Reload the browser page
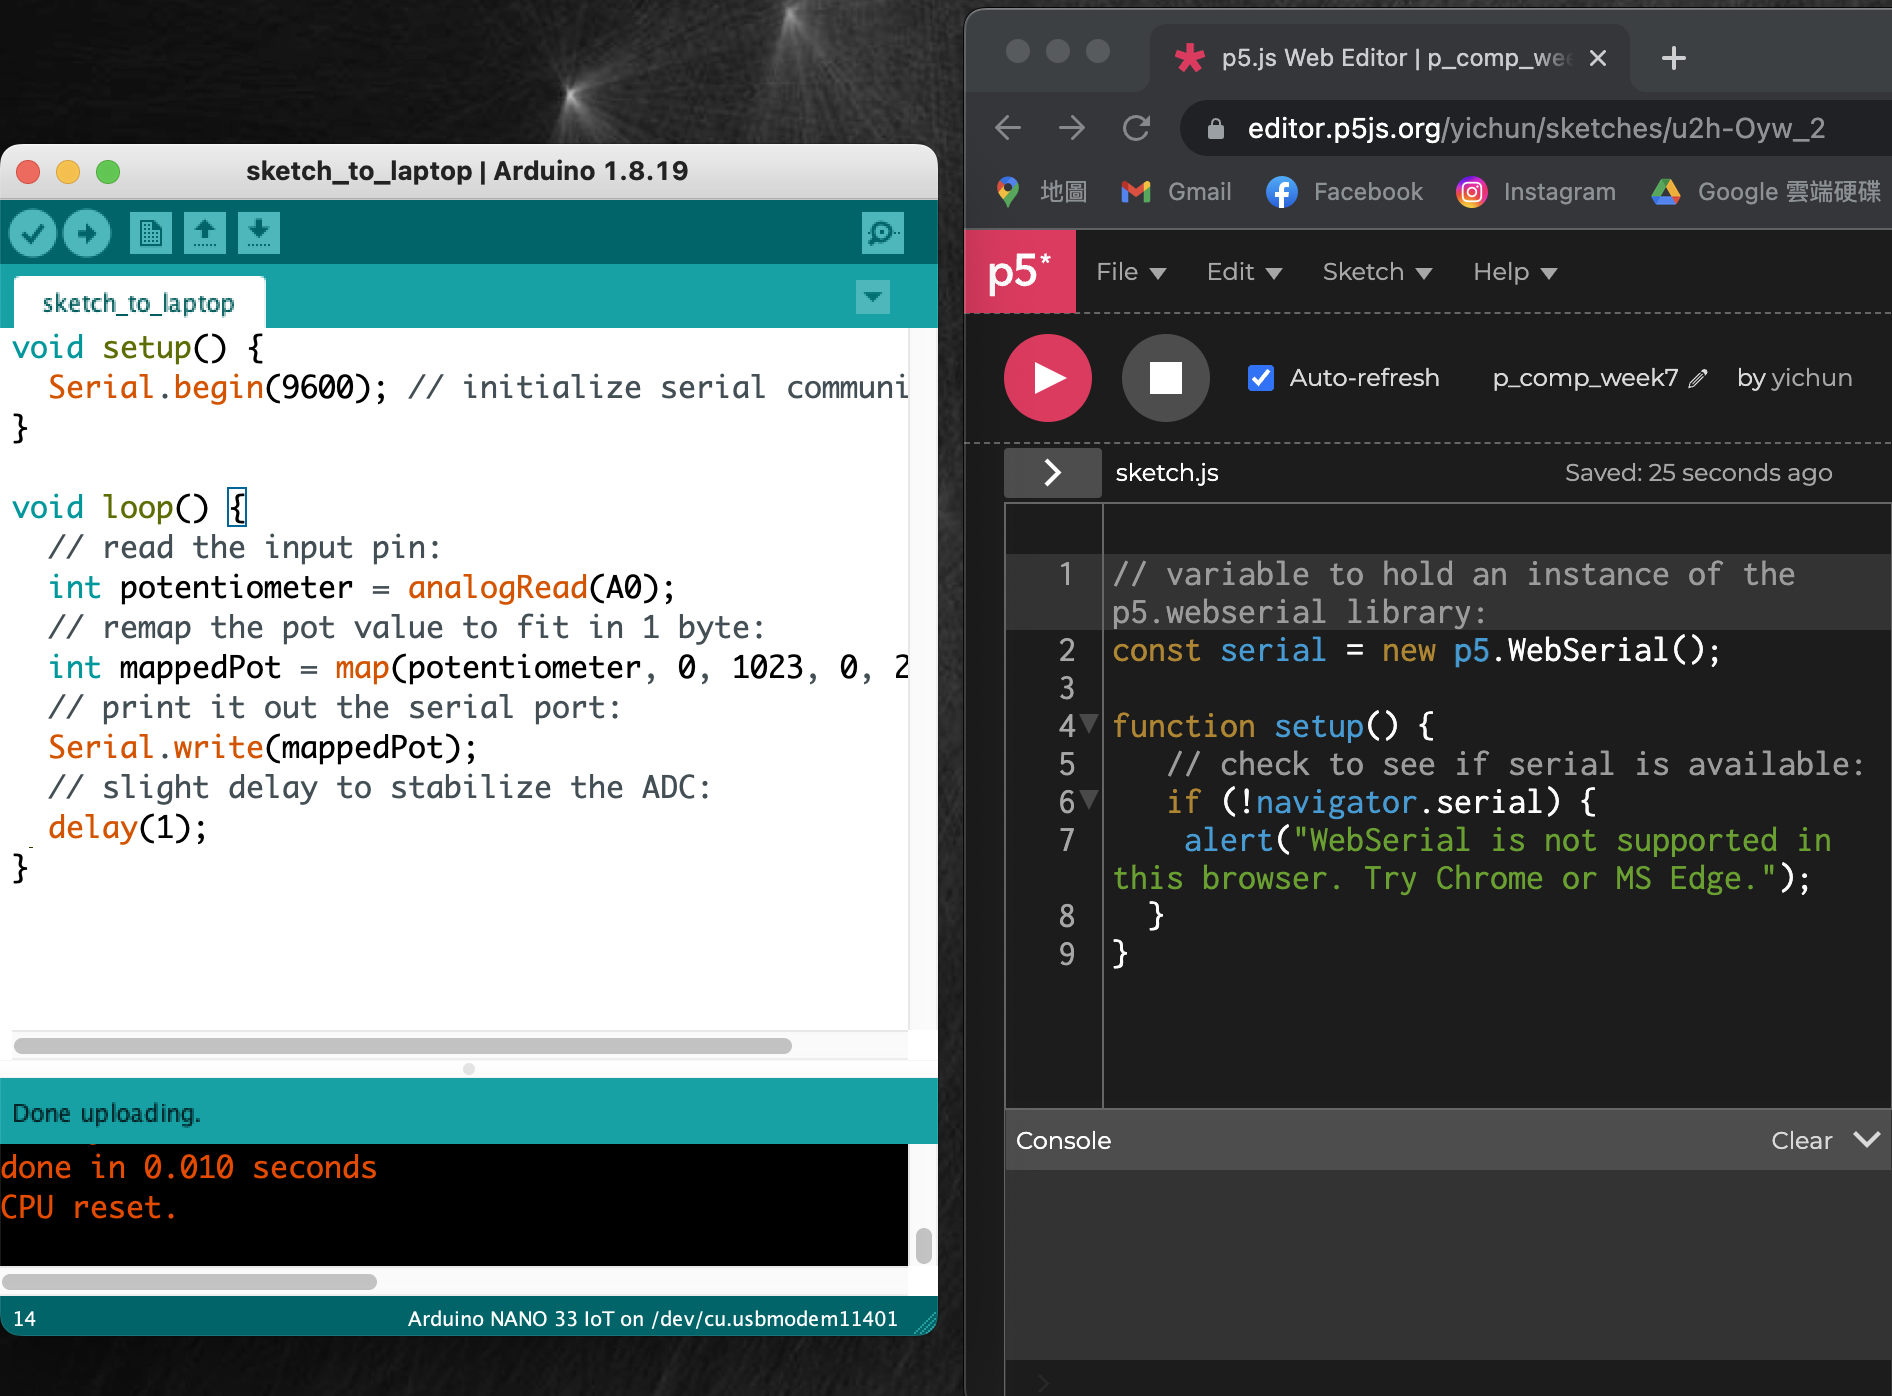Screen dimensions: 1892x1396 point(1136,128)
